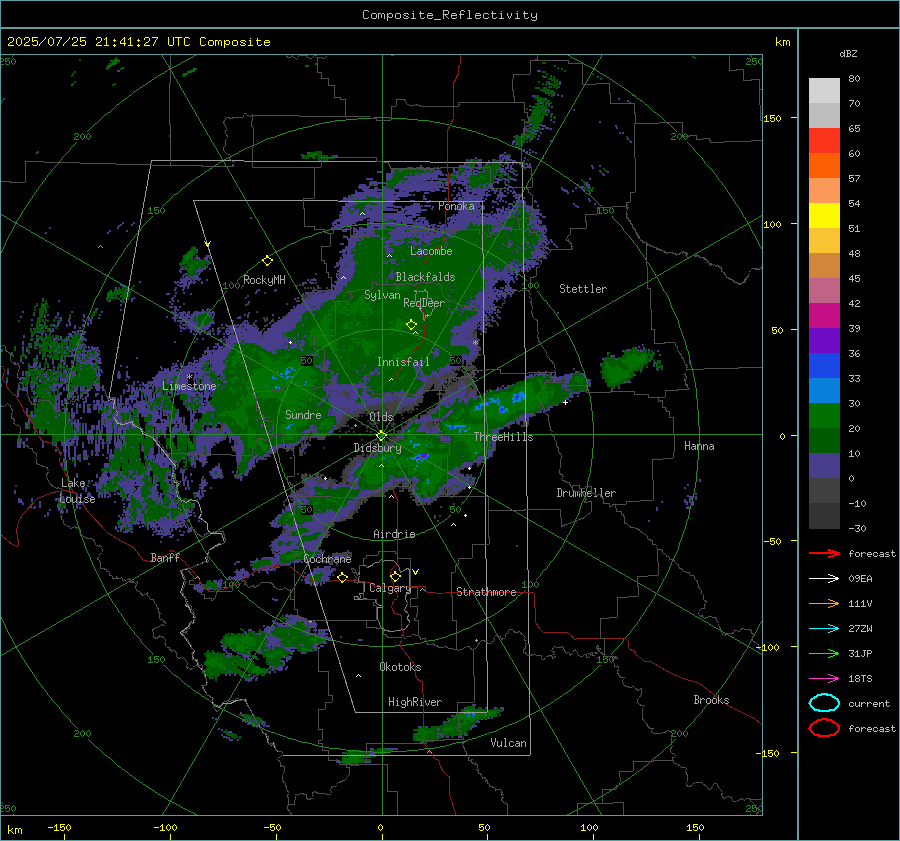The height and width of the screenshot is (841, 900).
Task: Select the dark green 10-20 dBZ swatch
Action: 824,441
